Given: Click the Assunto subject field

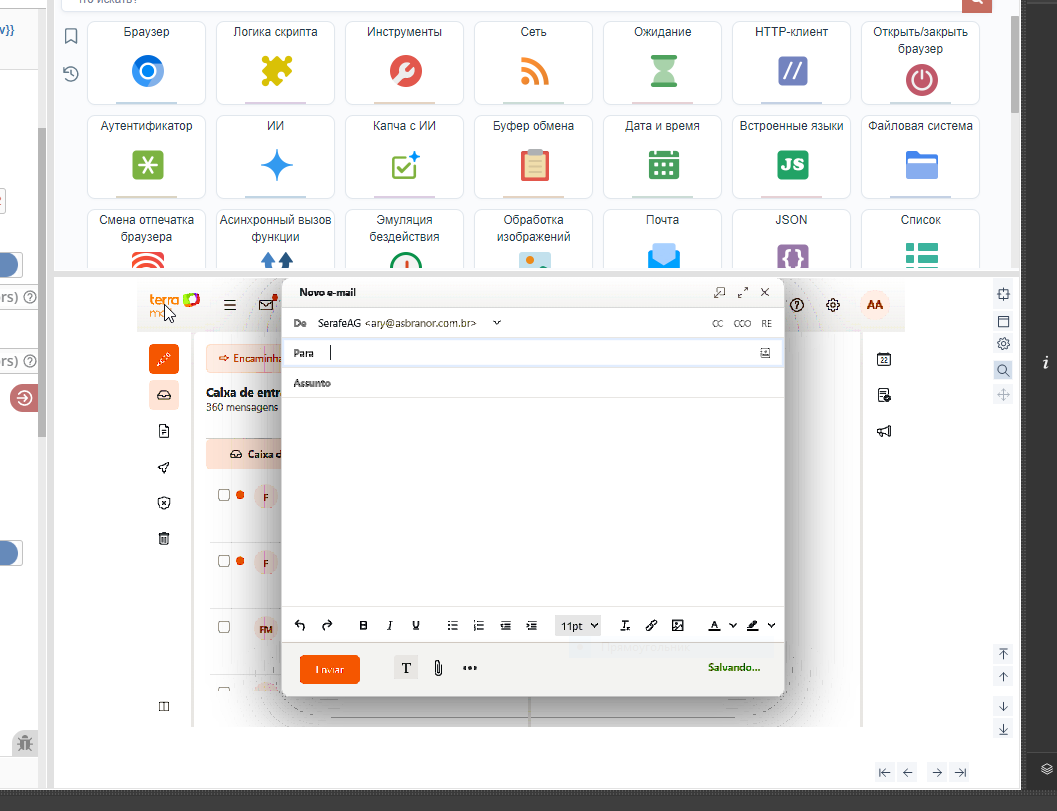Looking at the screenshot, I should [x=533, y=383].
